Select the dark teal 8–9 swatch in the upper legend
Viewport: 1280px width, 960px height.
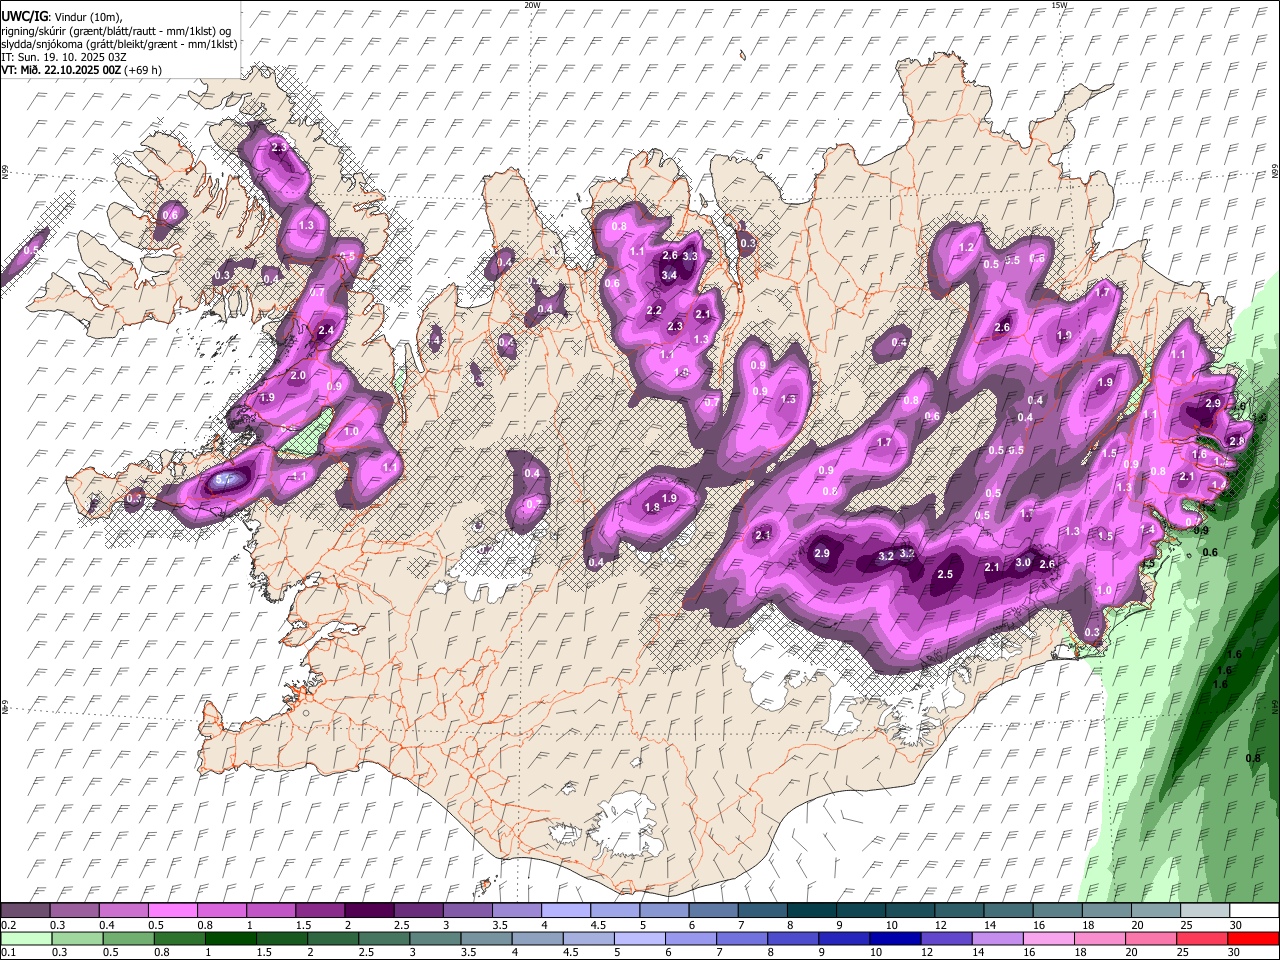(812, 911)
